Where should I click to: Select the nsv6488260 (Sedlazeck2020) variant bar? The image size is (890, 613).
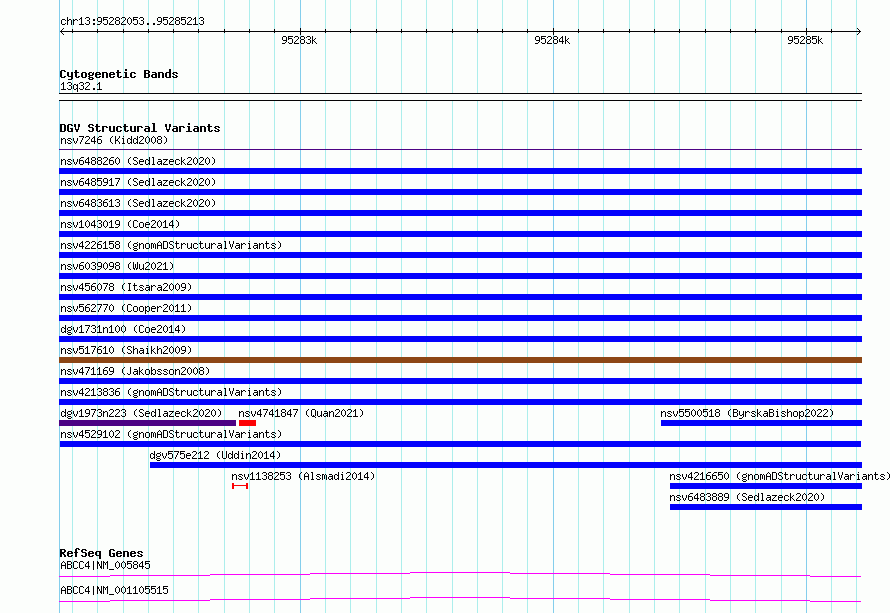click(x=460, y=171)
